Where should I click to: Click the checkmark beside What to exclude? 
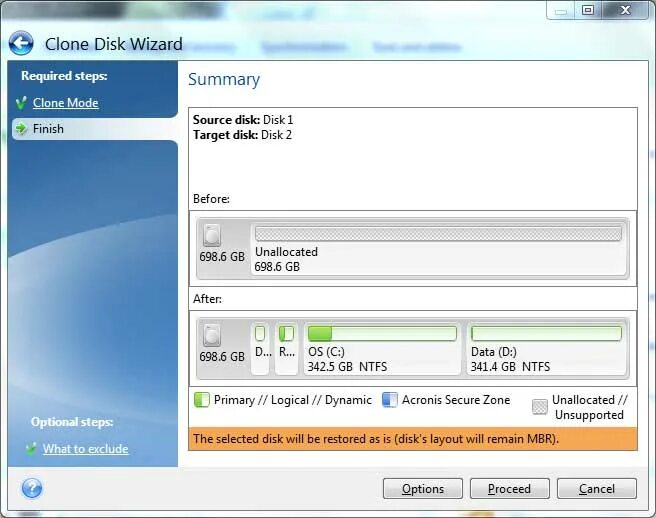coord(31,449)
